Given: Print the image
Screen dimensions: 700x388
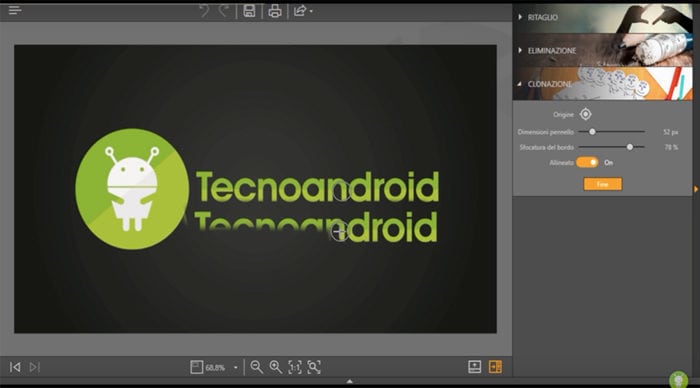Looking at the screenshot, I should 275,11.
